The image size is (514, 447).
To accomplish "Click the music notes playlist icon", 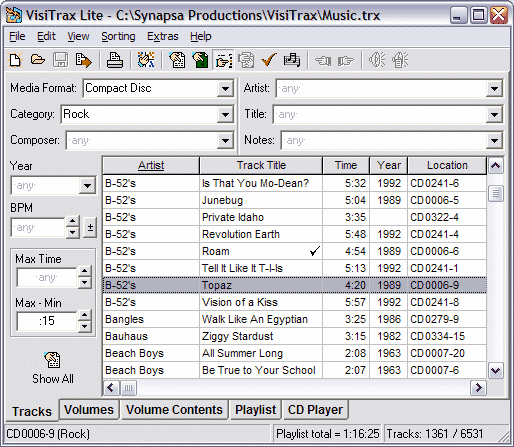I will tap(292, 60).
